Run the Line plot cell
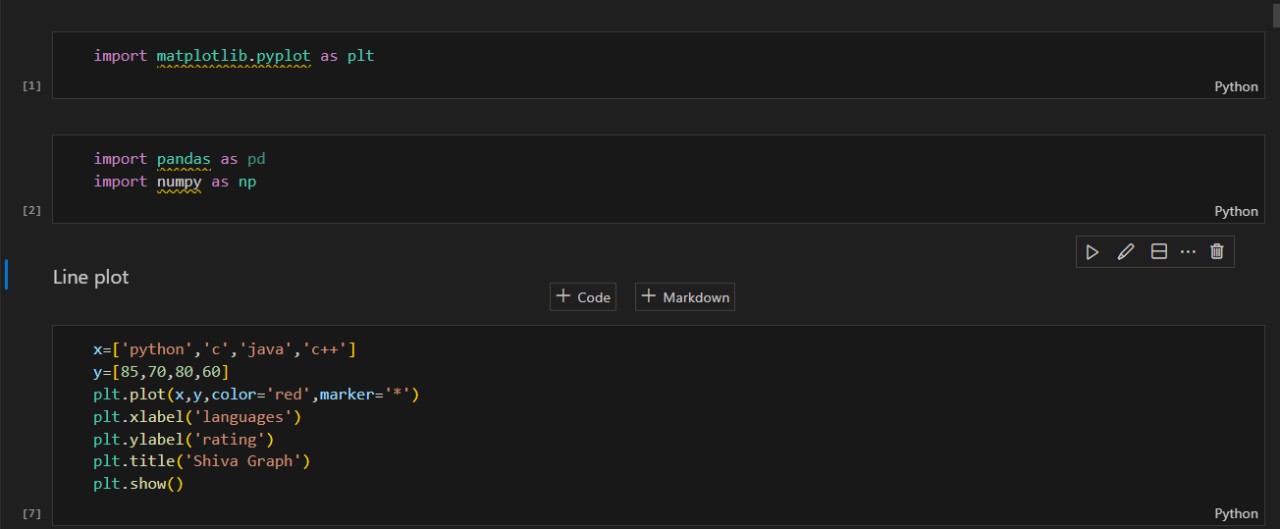Viewport: 1280px width, 529px height. coord(1092,252)
